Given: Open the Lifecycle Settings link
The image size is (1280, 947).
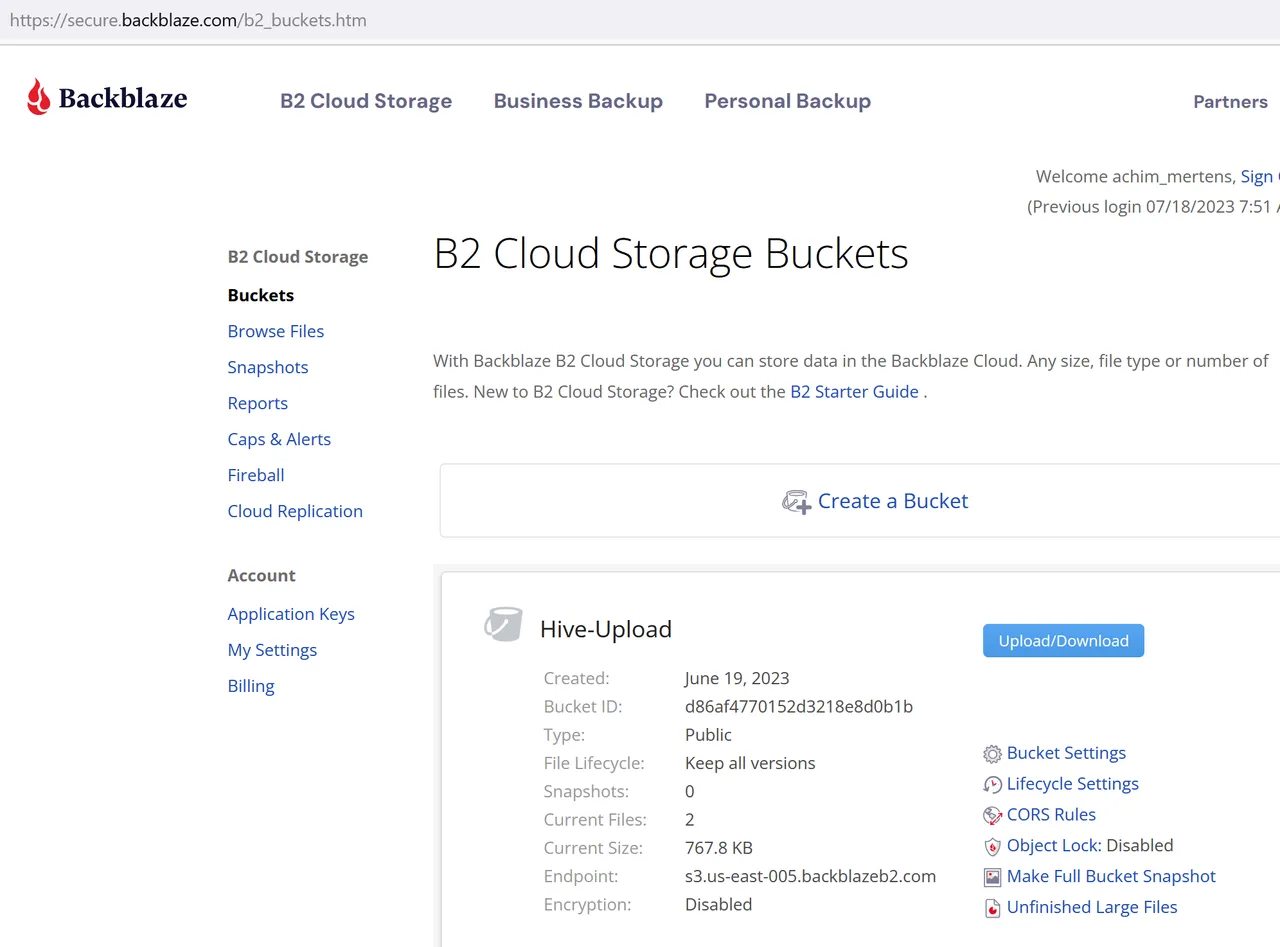Looking at the screenshot, I should 1073,784.
